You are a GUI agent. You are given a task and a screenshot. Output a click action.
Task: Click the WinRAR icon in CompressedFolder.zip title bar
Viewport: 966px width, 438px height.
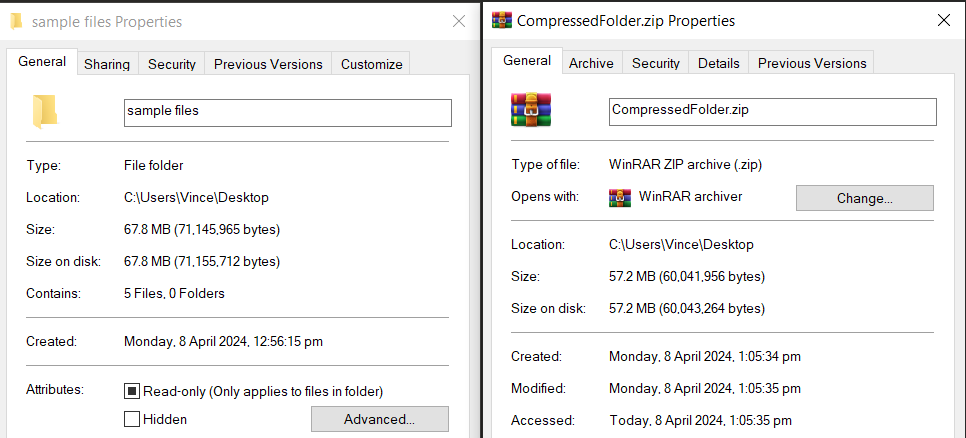pos(501,21)
